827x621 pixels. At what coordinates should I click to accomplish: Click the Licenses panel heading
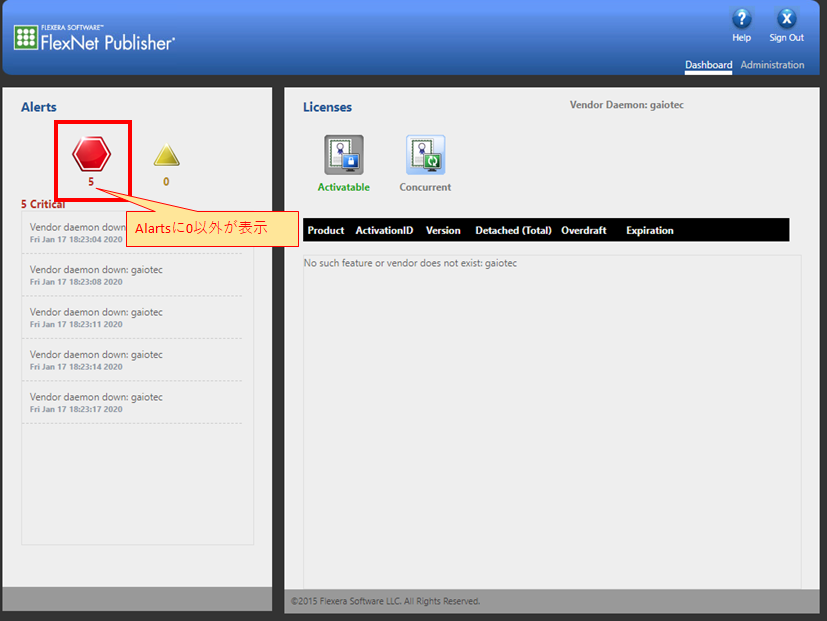[x=327, y=107]
